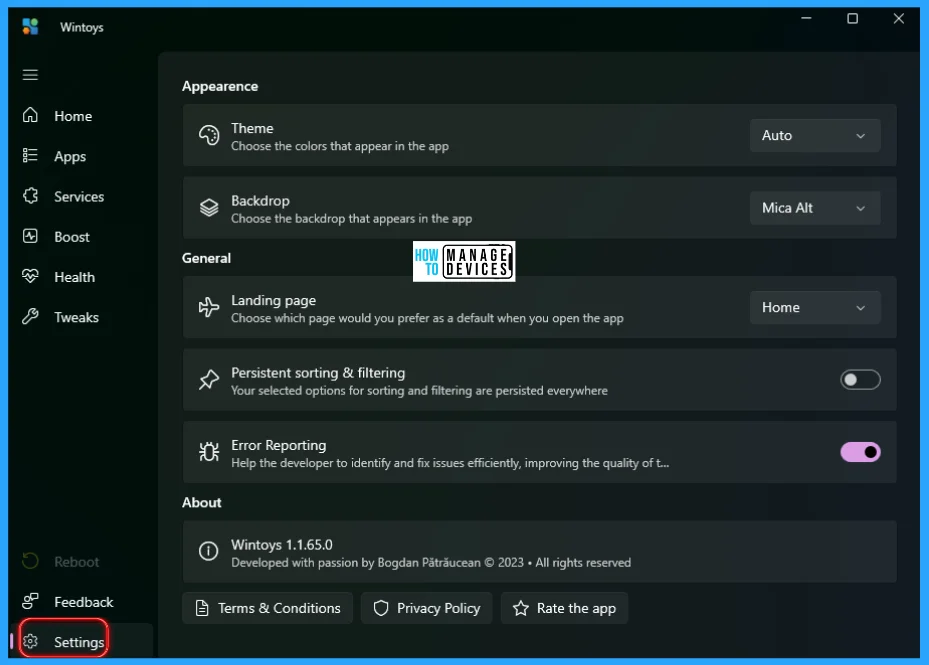Click the Wintoys 1.1.65.0 version text
The height and width of the screenshot is (665, 929).
281,545
